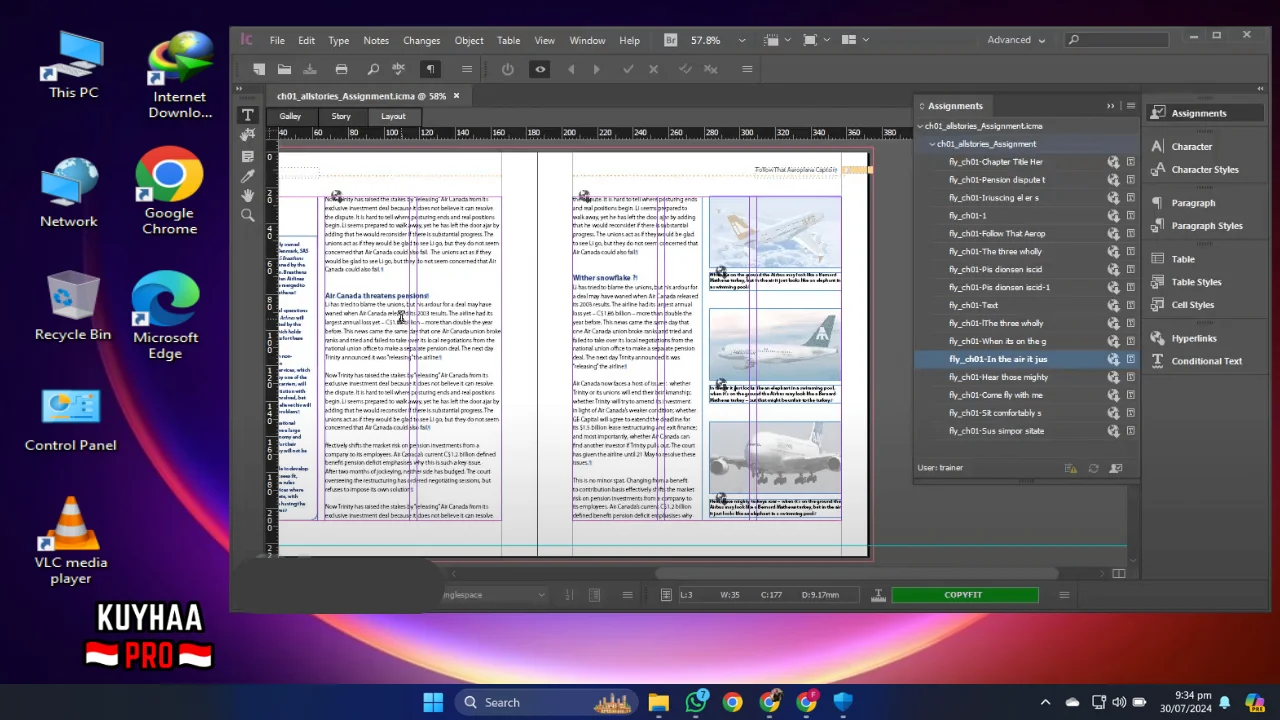The image size is (1280, 720).
Task: Open the Assignments panel flyout menu
Action: (x=1130, y=106)
